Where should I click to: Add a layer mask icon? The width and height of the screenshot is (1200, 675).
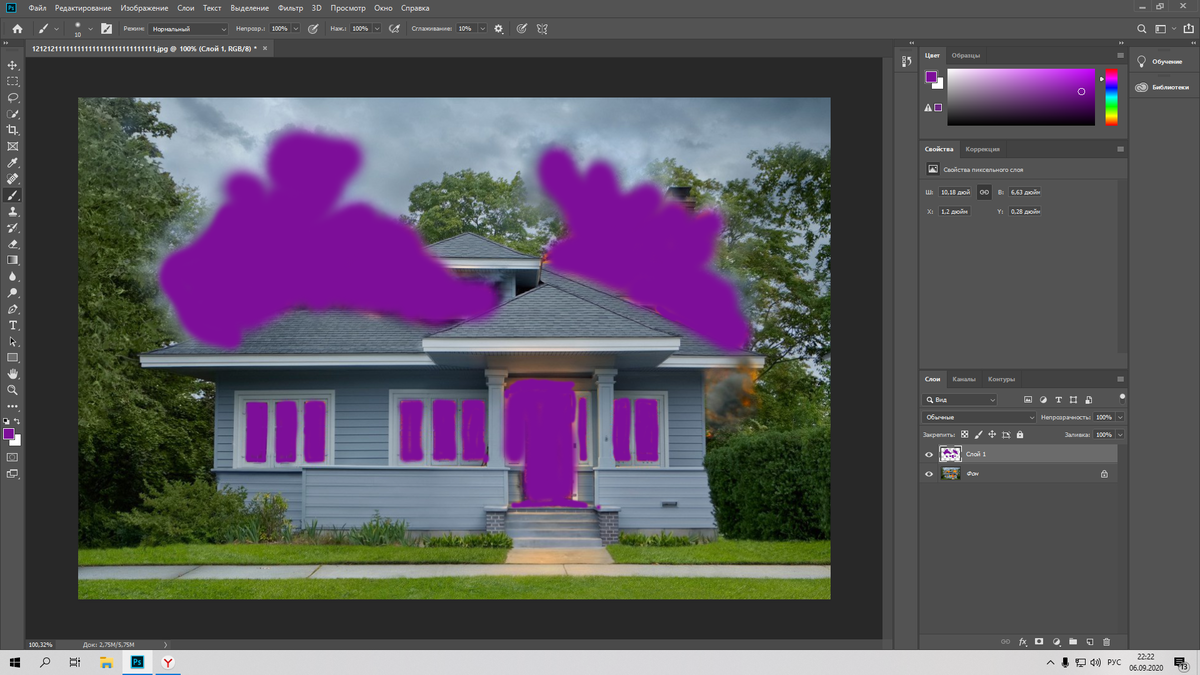tap(1039, 642)
